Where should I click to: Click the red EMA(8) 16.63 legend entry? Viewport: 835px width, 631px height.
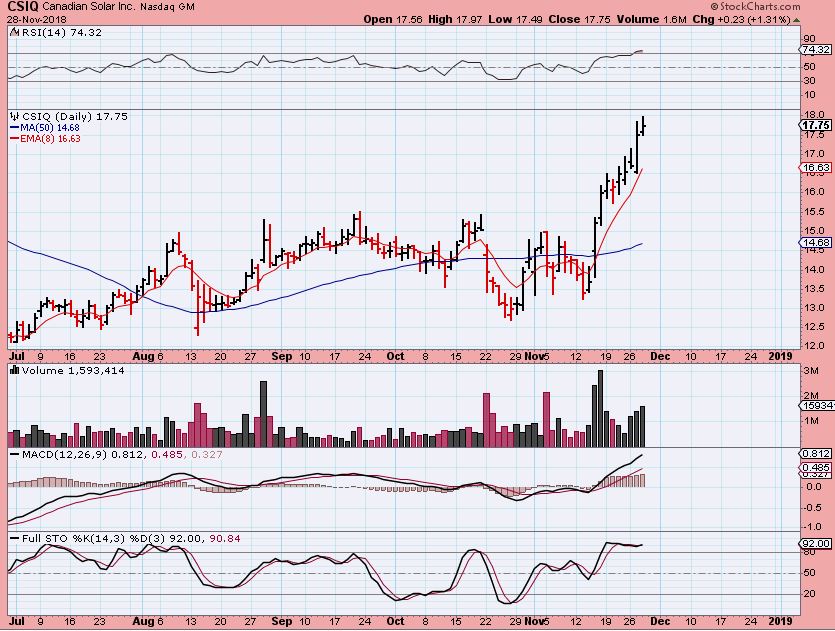click(45, 139)
